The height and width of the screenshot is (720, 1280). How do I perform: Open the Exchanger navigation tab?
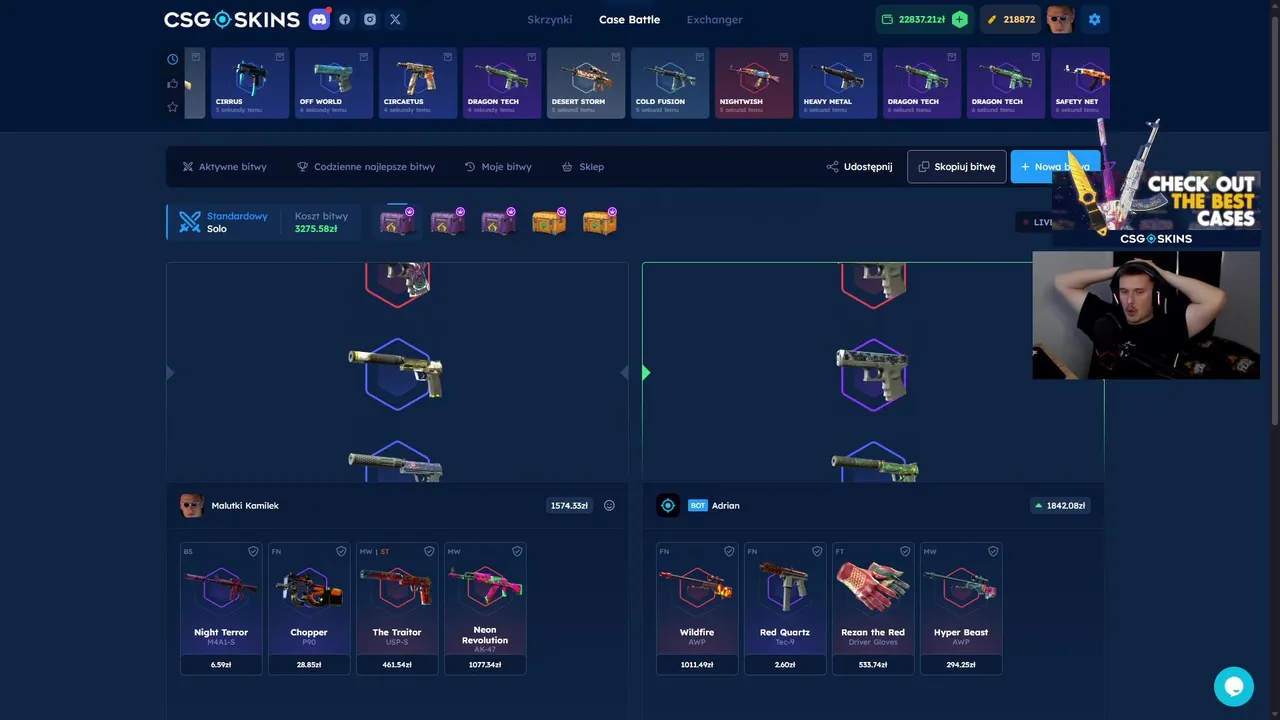coord(715,20)
